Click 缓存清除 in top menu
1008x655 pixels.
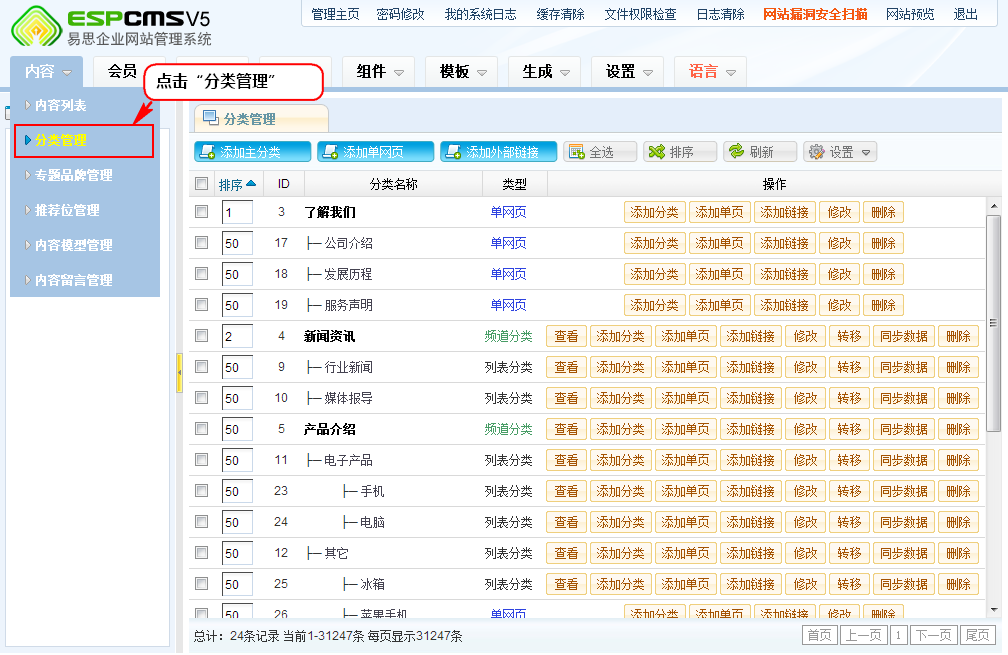click(x=561, y=14)
